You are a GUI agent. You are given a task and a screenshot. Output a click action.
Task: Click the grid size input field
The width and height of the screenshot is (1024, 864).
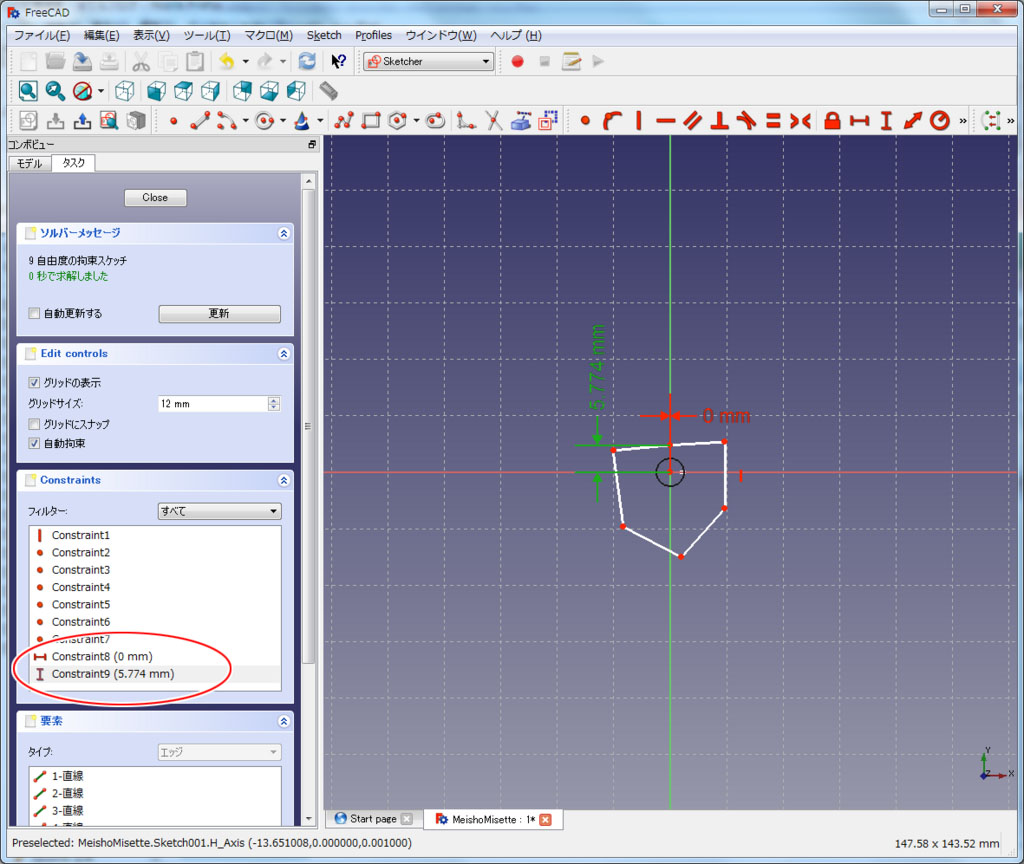click(x=214, y=404)
